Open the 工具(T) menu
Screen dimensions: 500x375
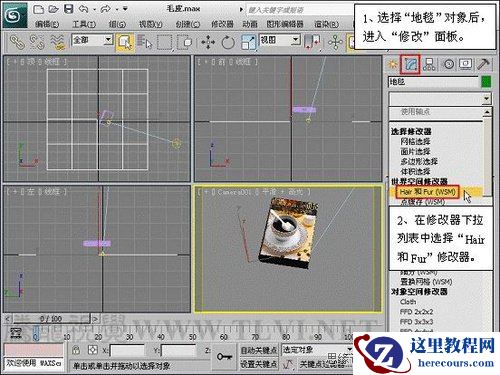[84, 24]
